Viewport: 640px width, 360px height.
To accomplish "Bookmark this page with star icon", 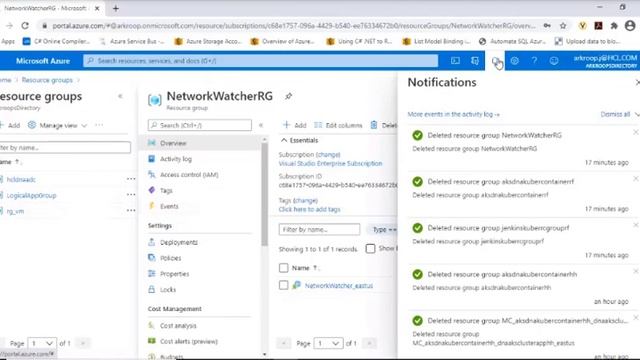I will 563,26.
